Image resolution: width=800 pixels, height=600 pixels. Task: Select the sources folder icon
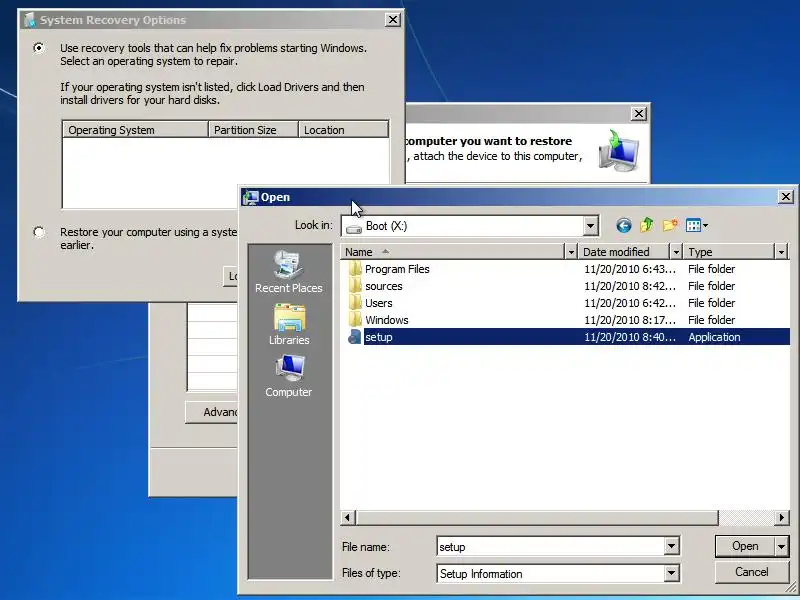[355, 286]
